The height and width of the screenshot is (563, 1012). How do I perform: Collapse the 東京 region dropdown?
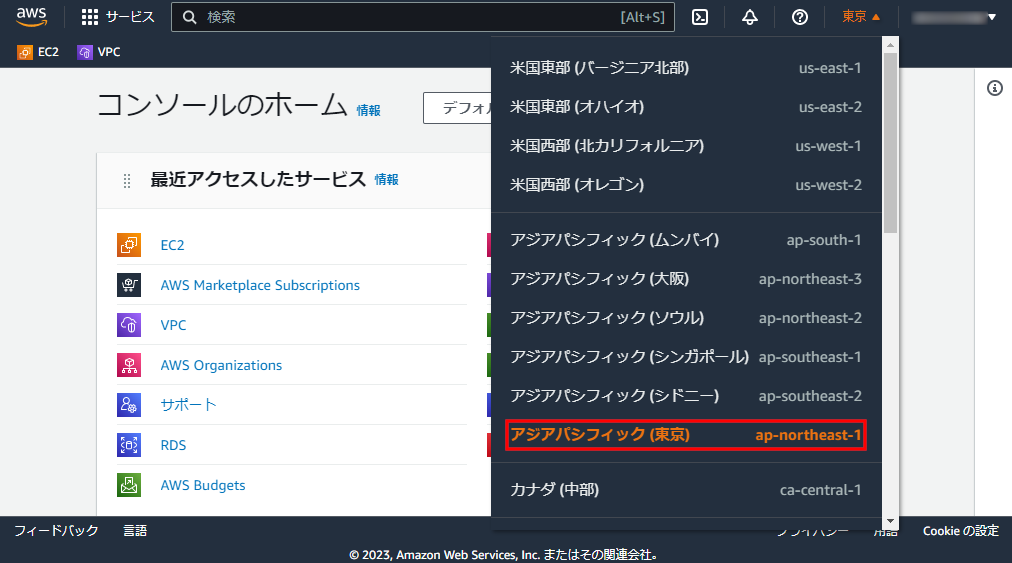tap(861, 17)
